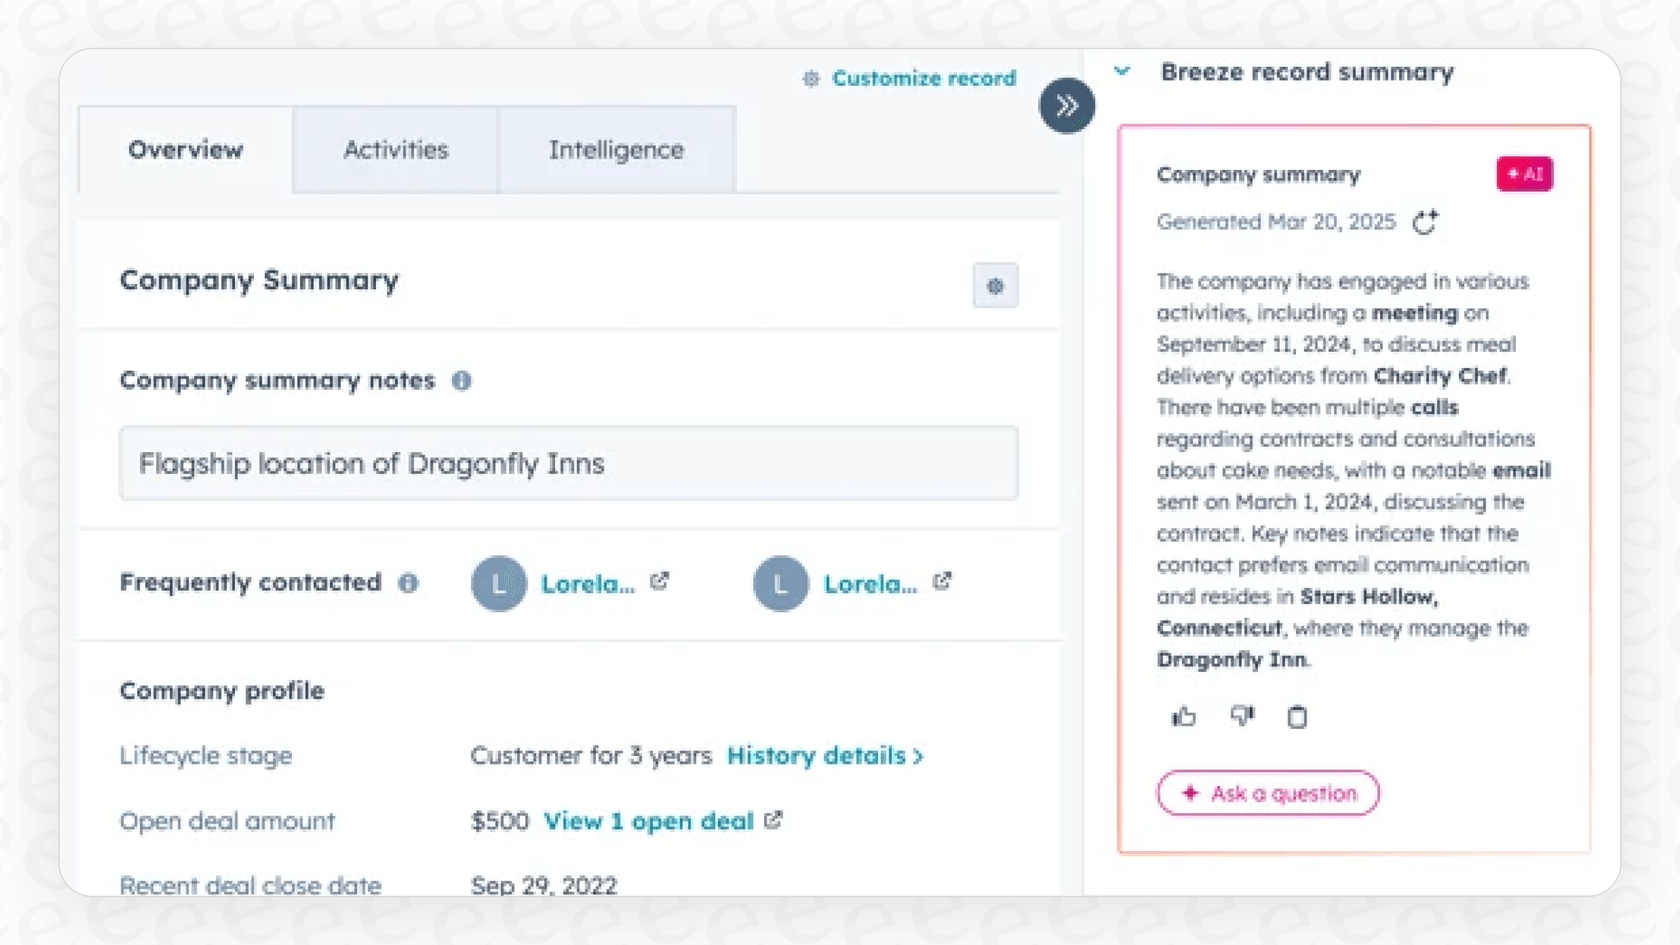The width and height of the screenshot is (1680, 945).
Task: Copy the AI-generated company summary
Action: [x=1297, y=716]
